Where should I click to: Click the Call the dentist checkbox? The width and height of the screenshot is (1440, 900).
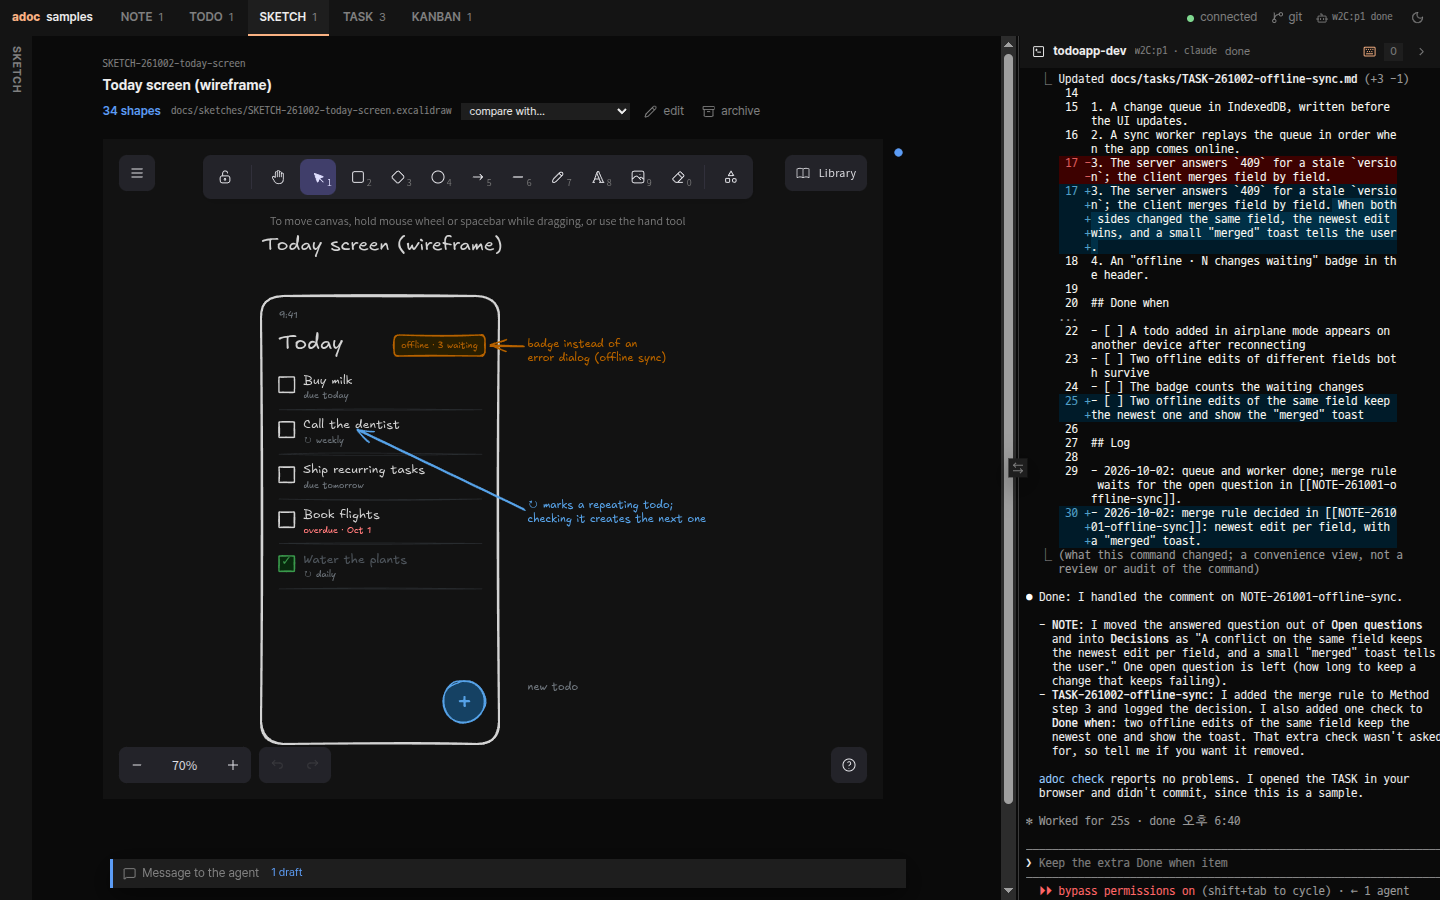tap(287, 429)
